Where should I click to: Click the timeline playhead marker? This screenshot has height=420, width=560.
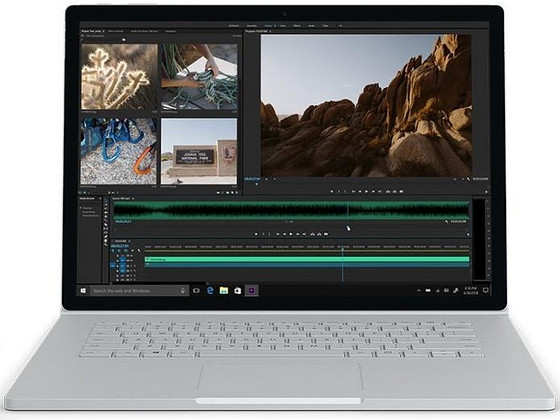[x=342, y=248]
